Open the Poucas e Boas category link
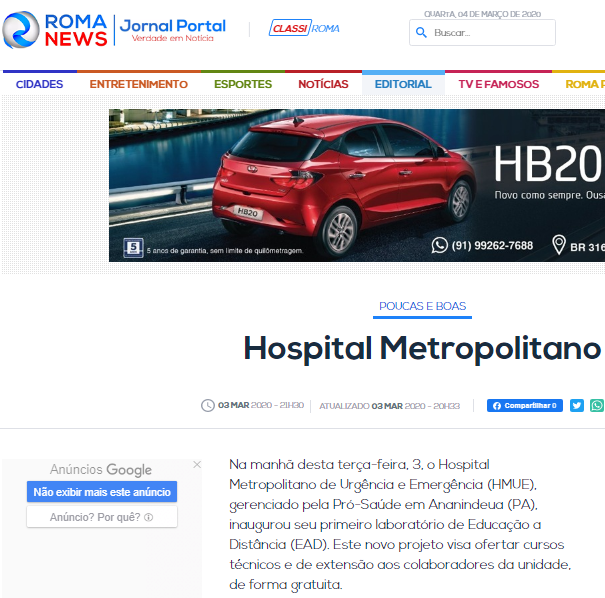The width and height of the screenshot is (605, 598). click(422, 306)
